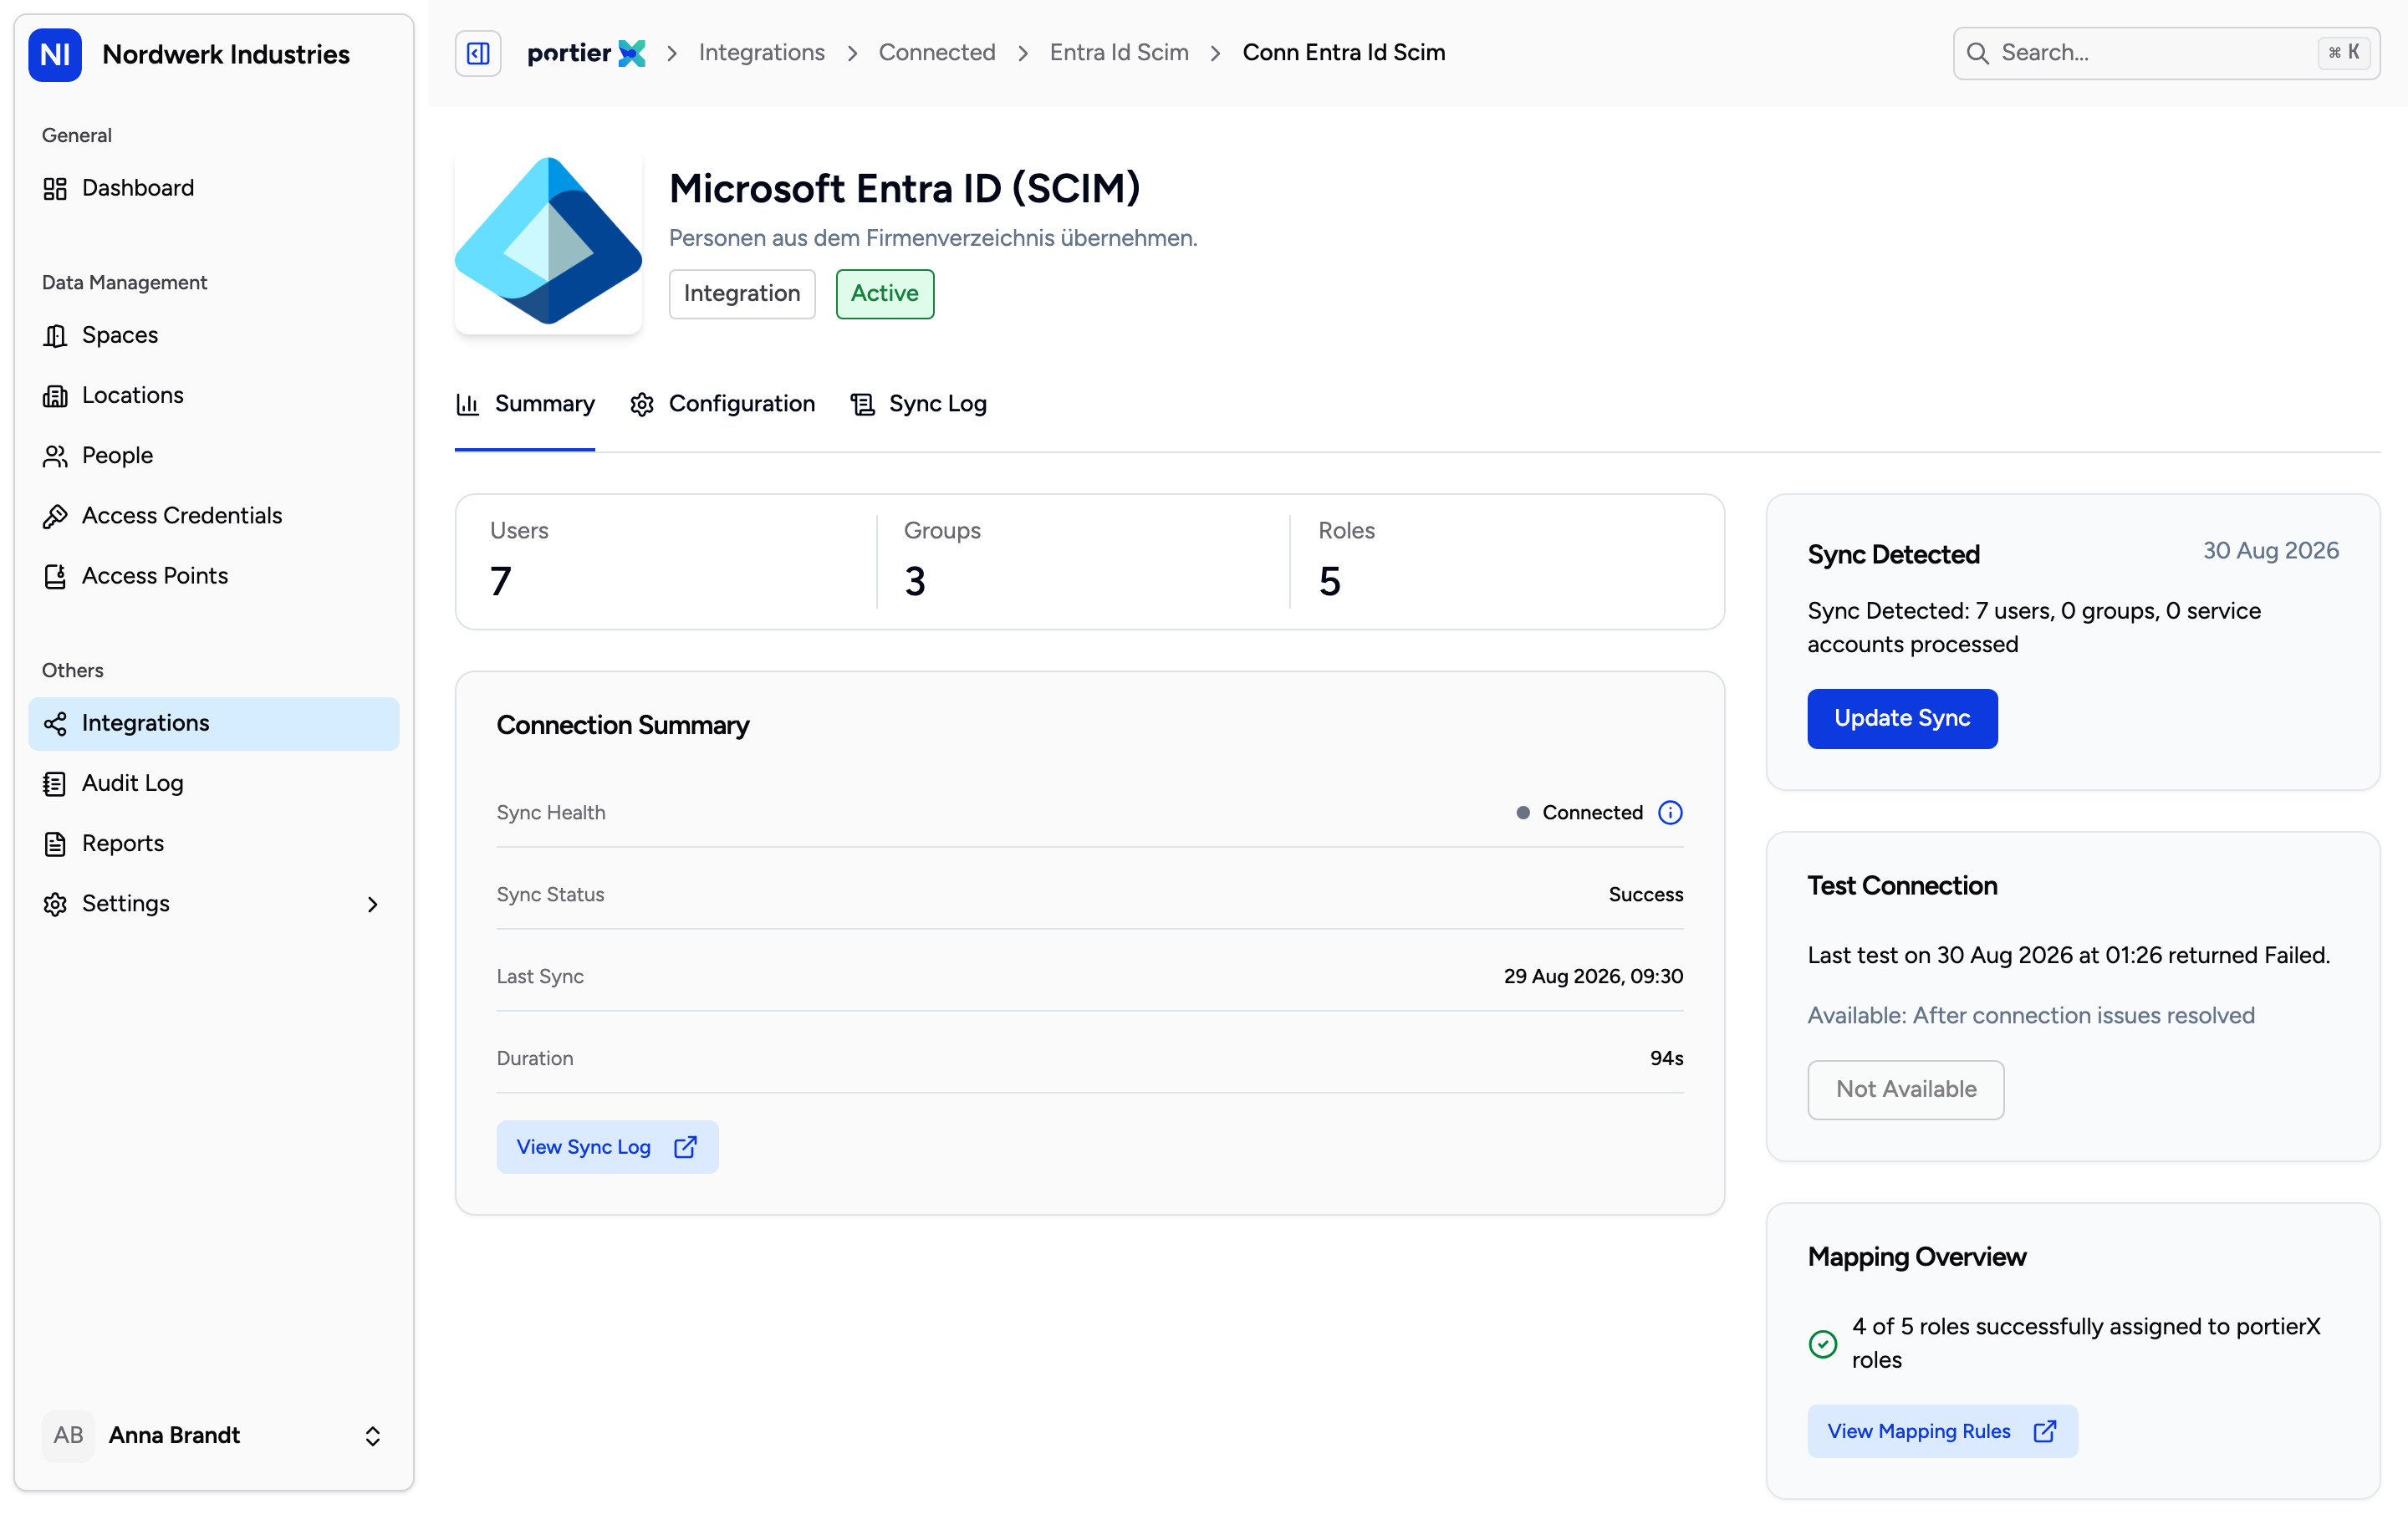Click the search magnifier icon
Image resolution: width=2408 pixels, height=1540 pixels.
coord(1977,53)
